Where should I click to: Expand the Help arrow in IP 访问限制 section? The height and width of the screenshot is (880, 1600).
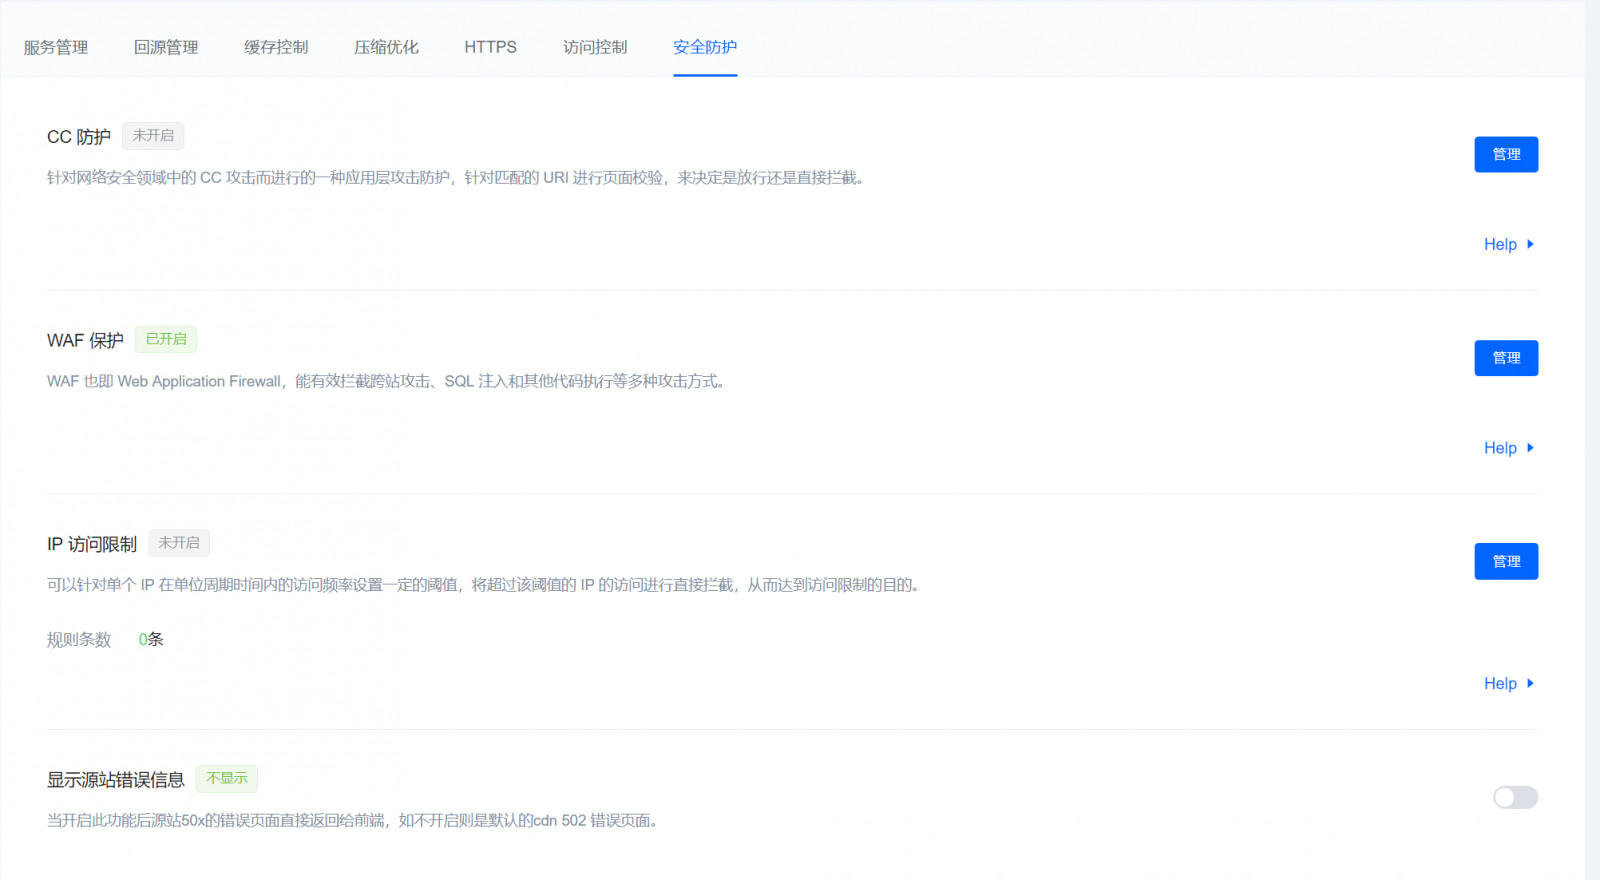(1530, 683)
